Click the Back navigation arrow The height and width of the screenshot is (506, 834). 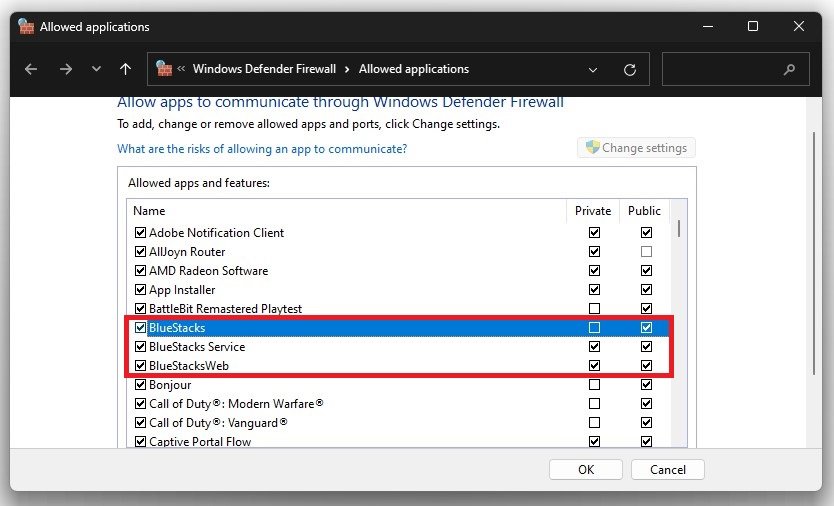30,69
